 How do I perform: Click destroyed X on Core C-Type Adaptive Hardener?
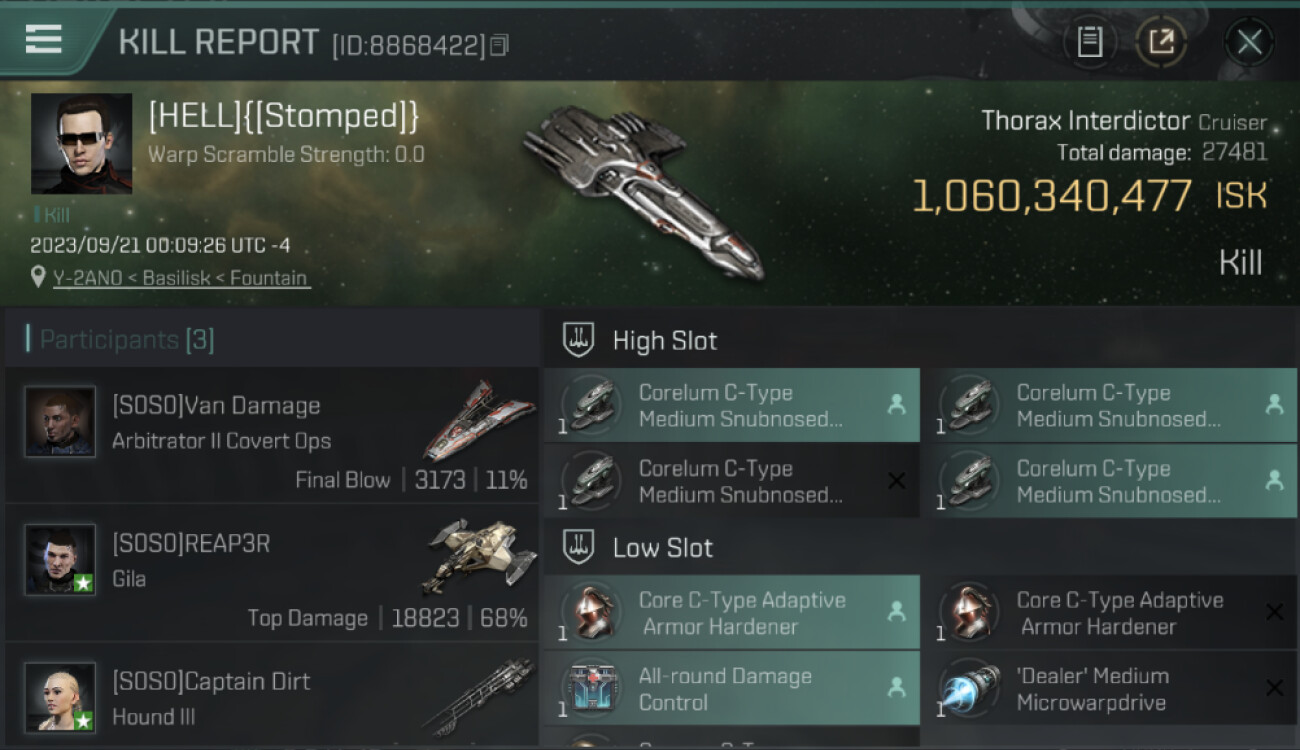[1274, 612]
